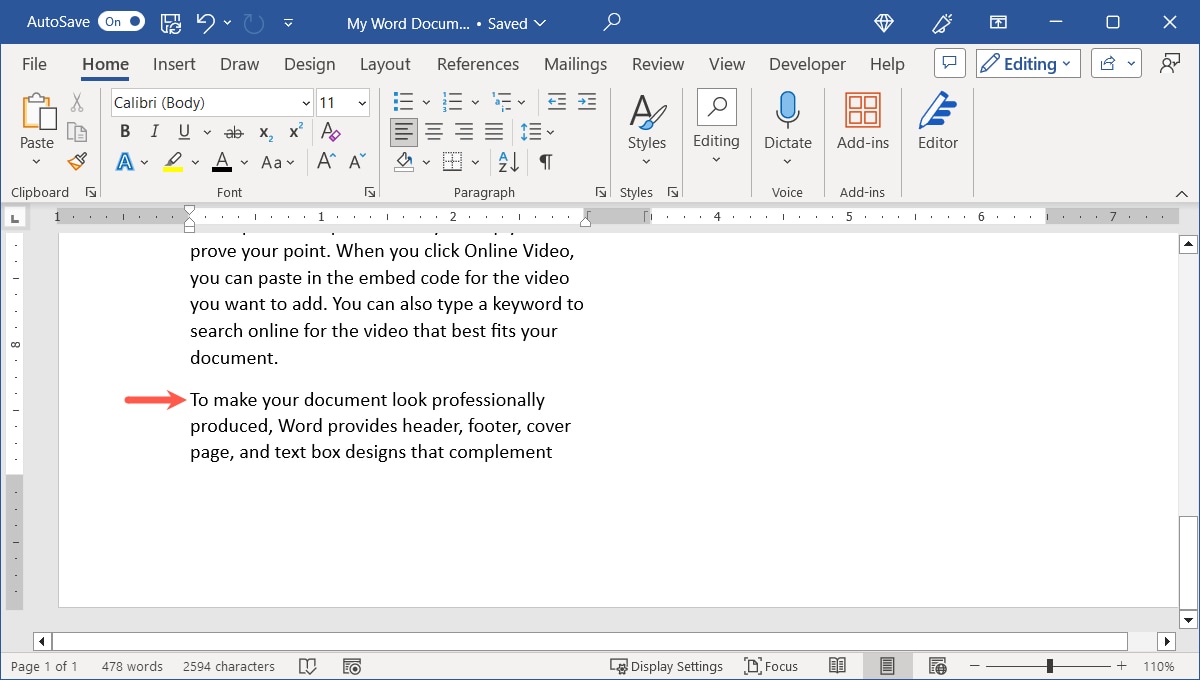The image size is (1200, 680).
Task: Click the Clear All Formatting icon
Action: [x=330, y=132]
